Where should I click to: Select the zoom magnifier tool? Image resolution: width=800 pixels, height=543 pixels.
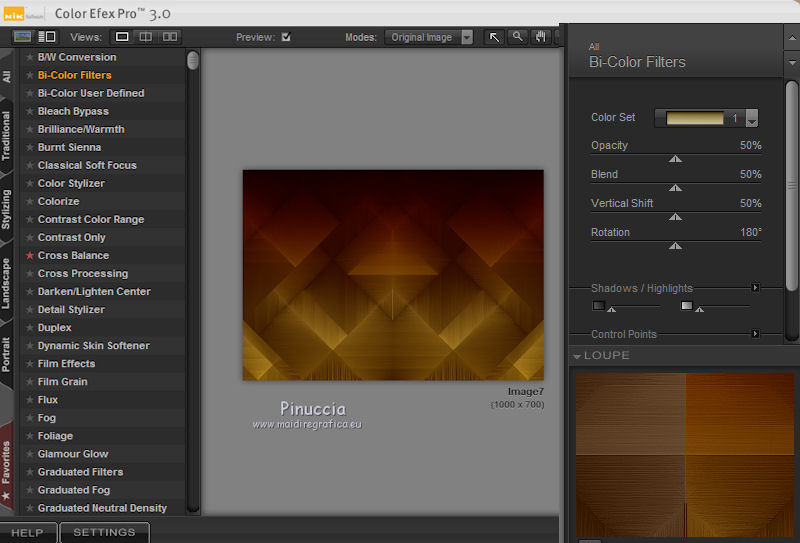(518, 37)
